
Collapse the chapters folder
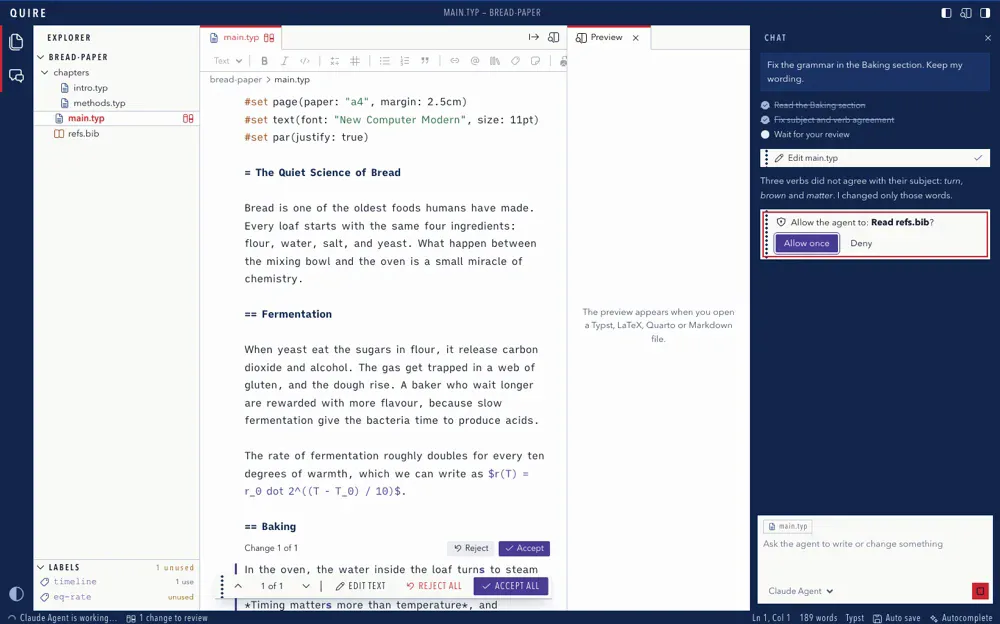pyautogui.click(x=45, y=73)
